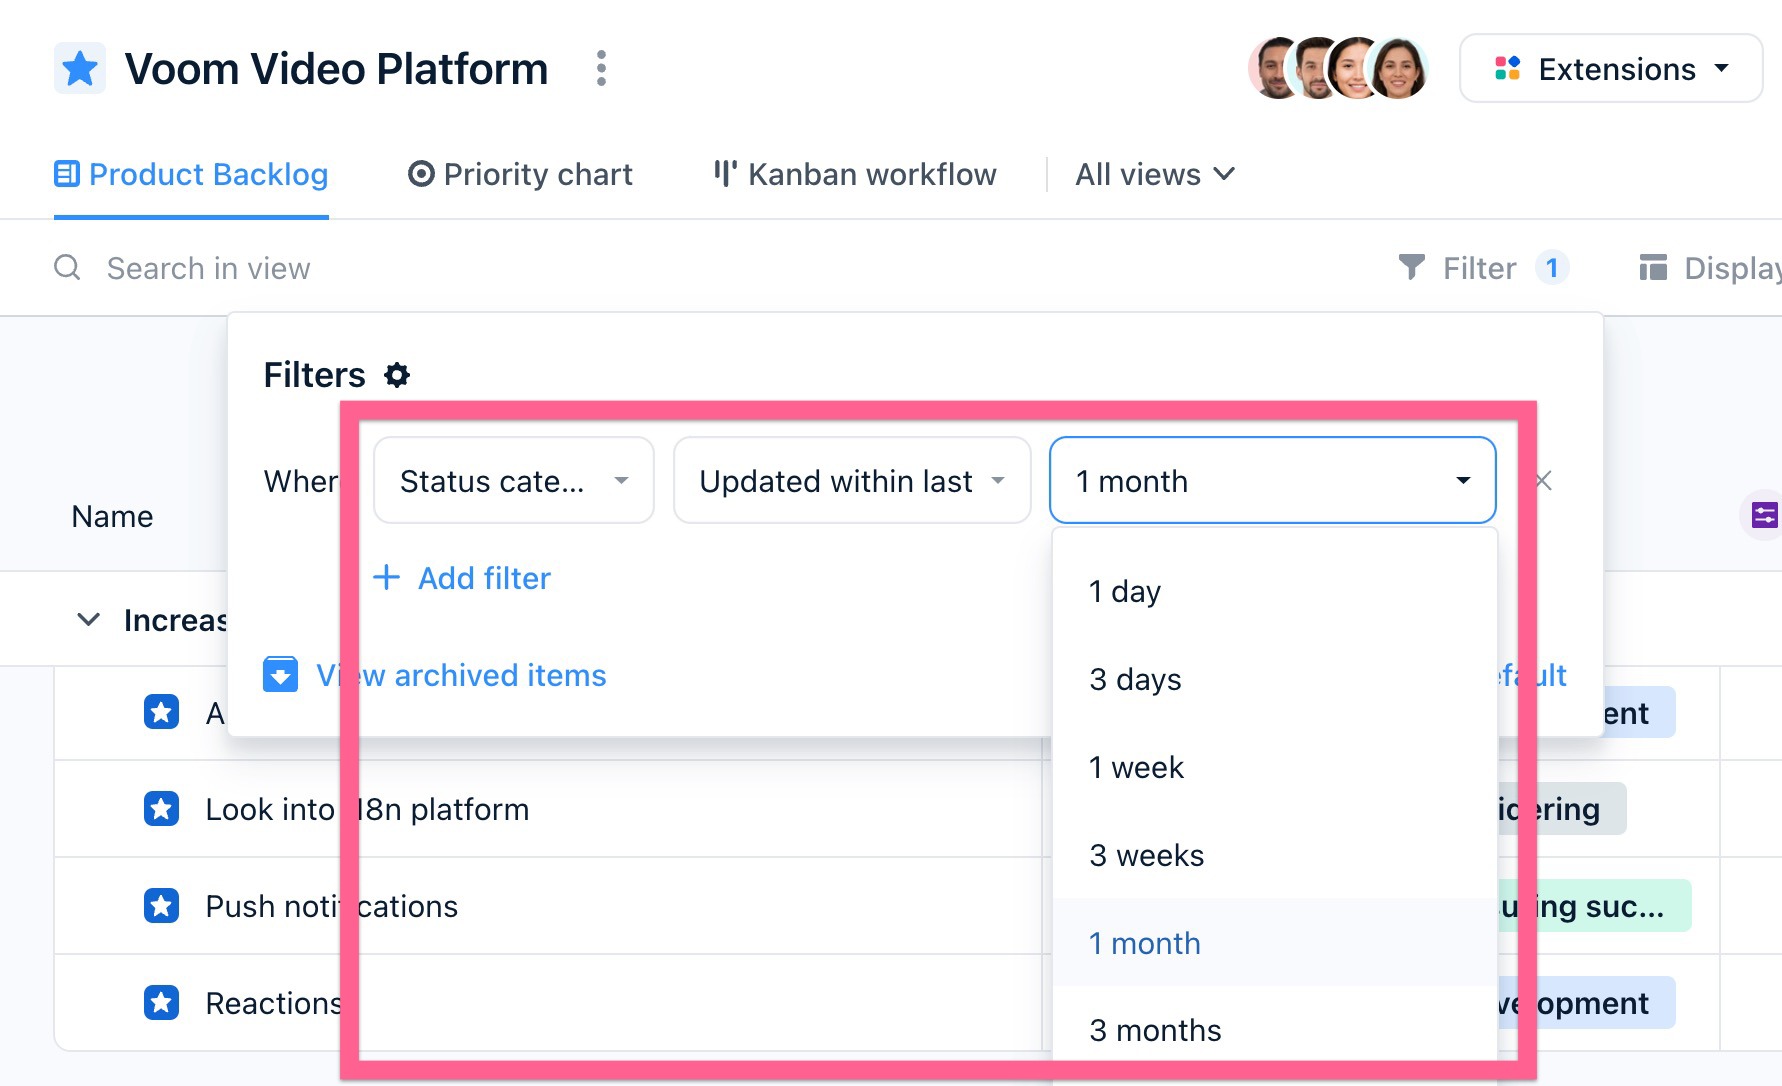Click the Name column header
1782x1086 pixels.
pos(112,517)
